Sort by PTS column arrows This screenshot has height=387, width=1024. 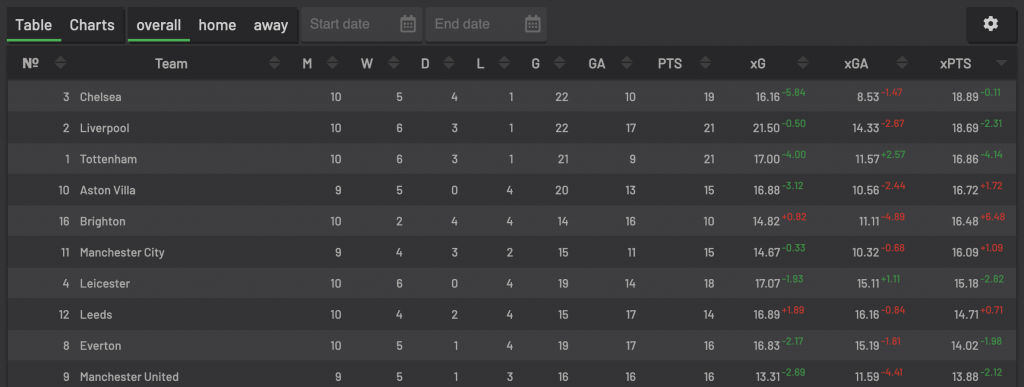point(705,63)
